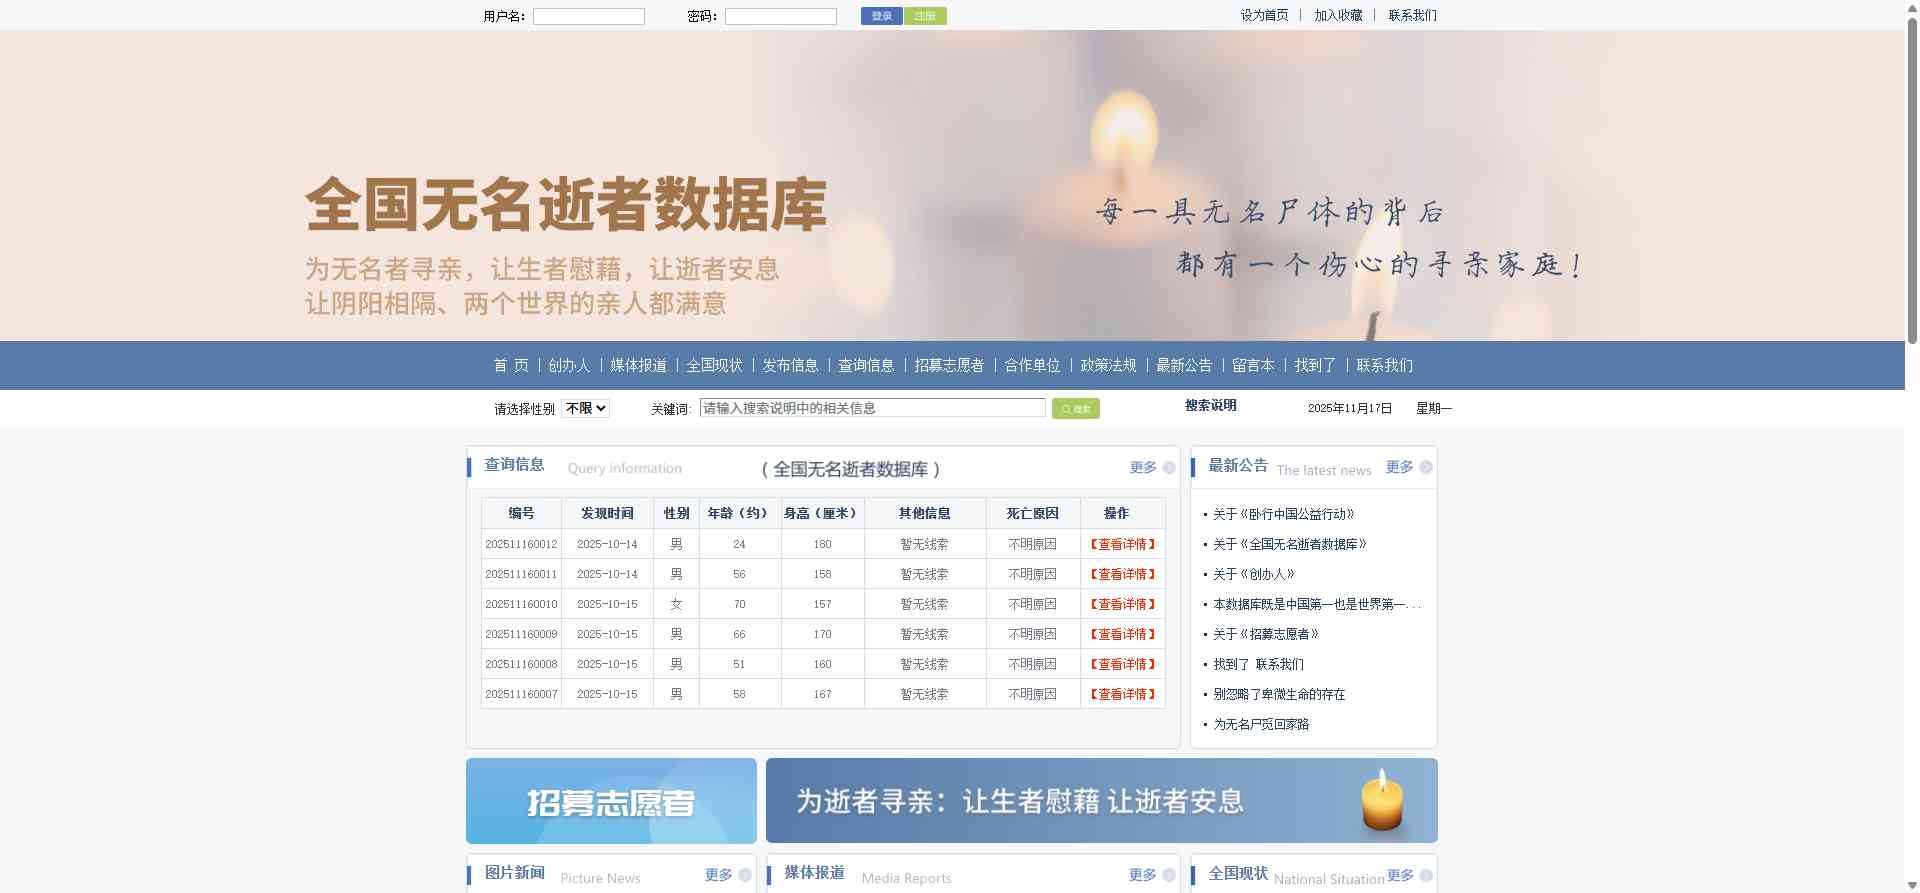The height and width of the screenshot is (893, 1920).
Task: Click 更多 arrow icon in 查询信息 panel
Action: pos(1168,467)
